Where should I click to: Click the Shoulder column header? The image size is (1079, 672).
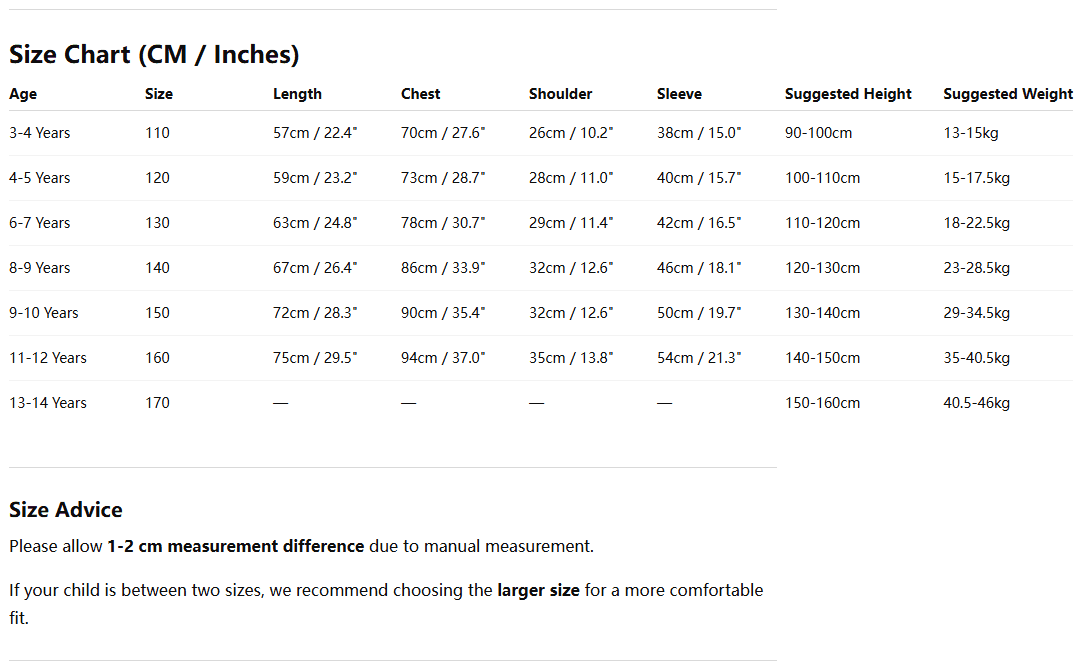coord(560,94)
